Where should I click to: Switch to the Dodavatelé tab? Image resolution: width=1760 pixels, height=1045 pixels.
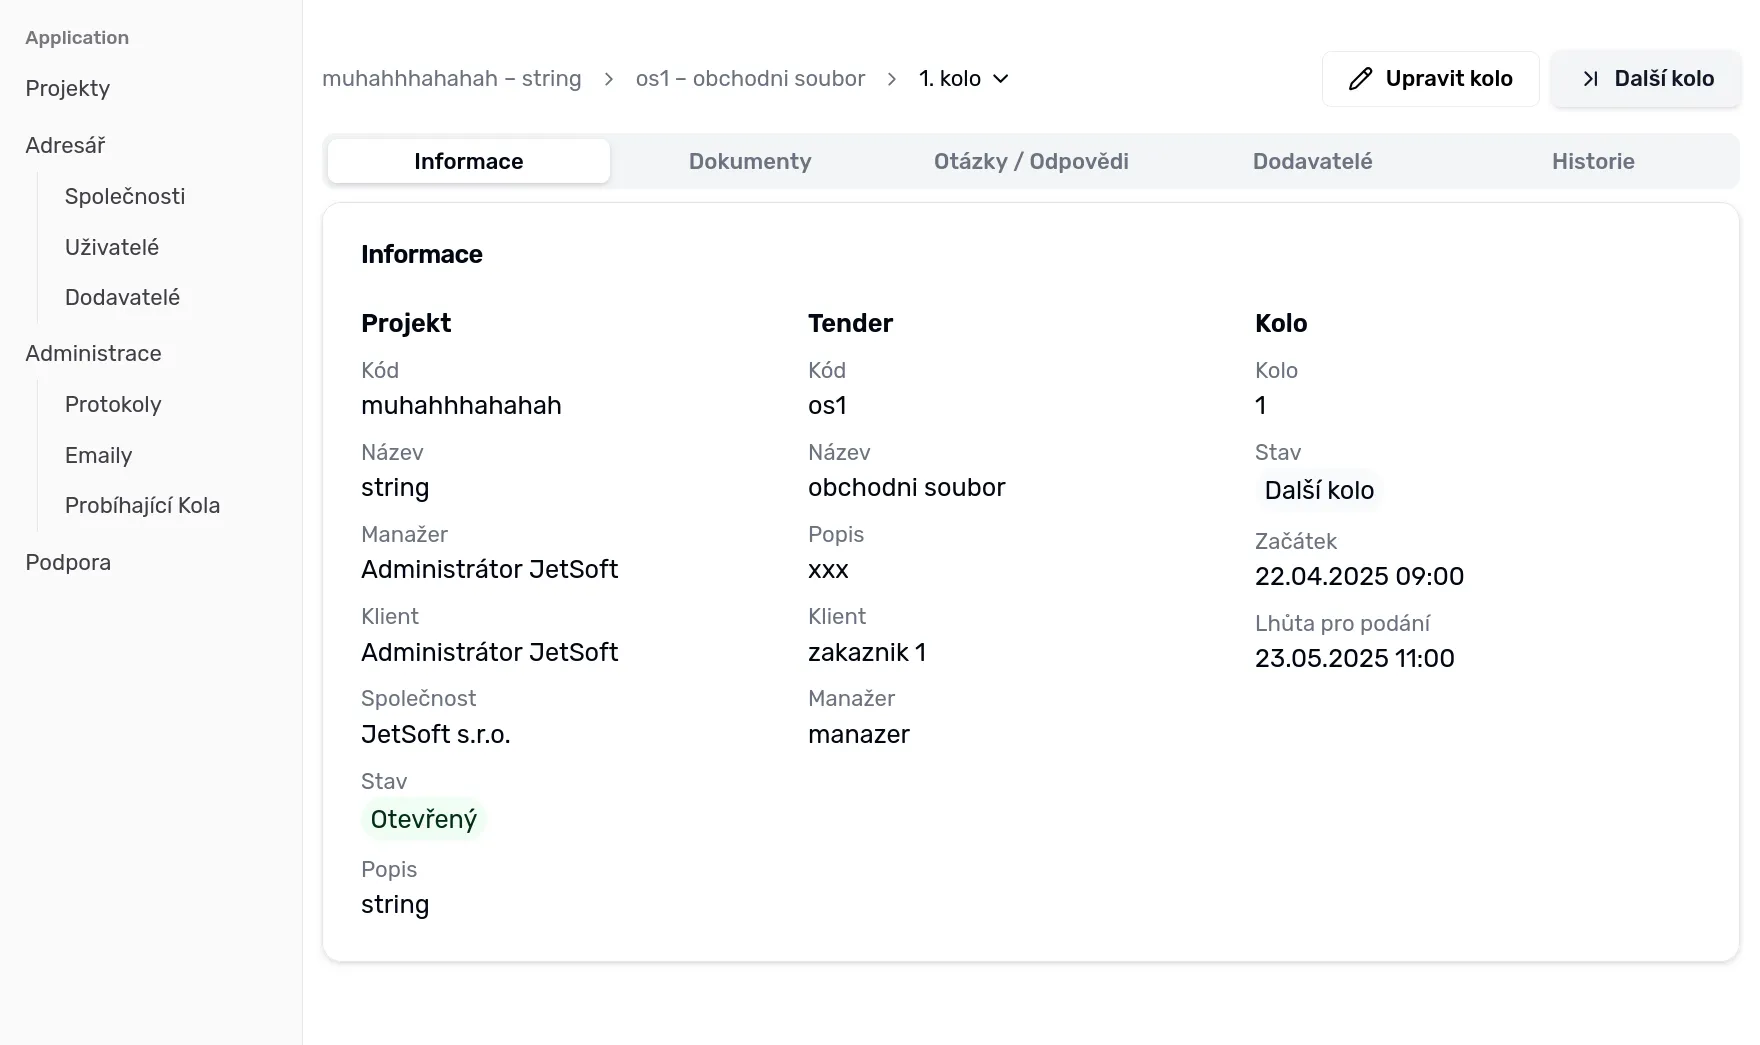[x=1312, y=161]
